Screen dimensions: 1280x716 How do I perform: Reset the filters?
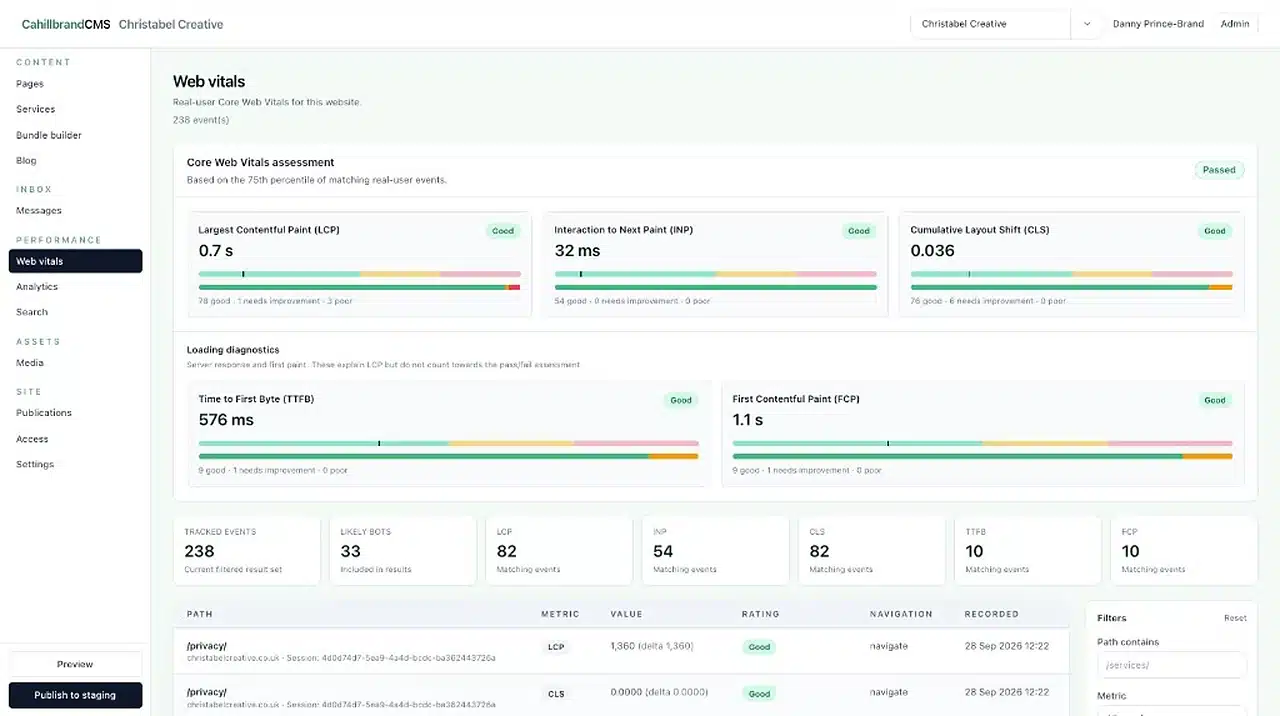[1235, 618]
